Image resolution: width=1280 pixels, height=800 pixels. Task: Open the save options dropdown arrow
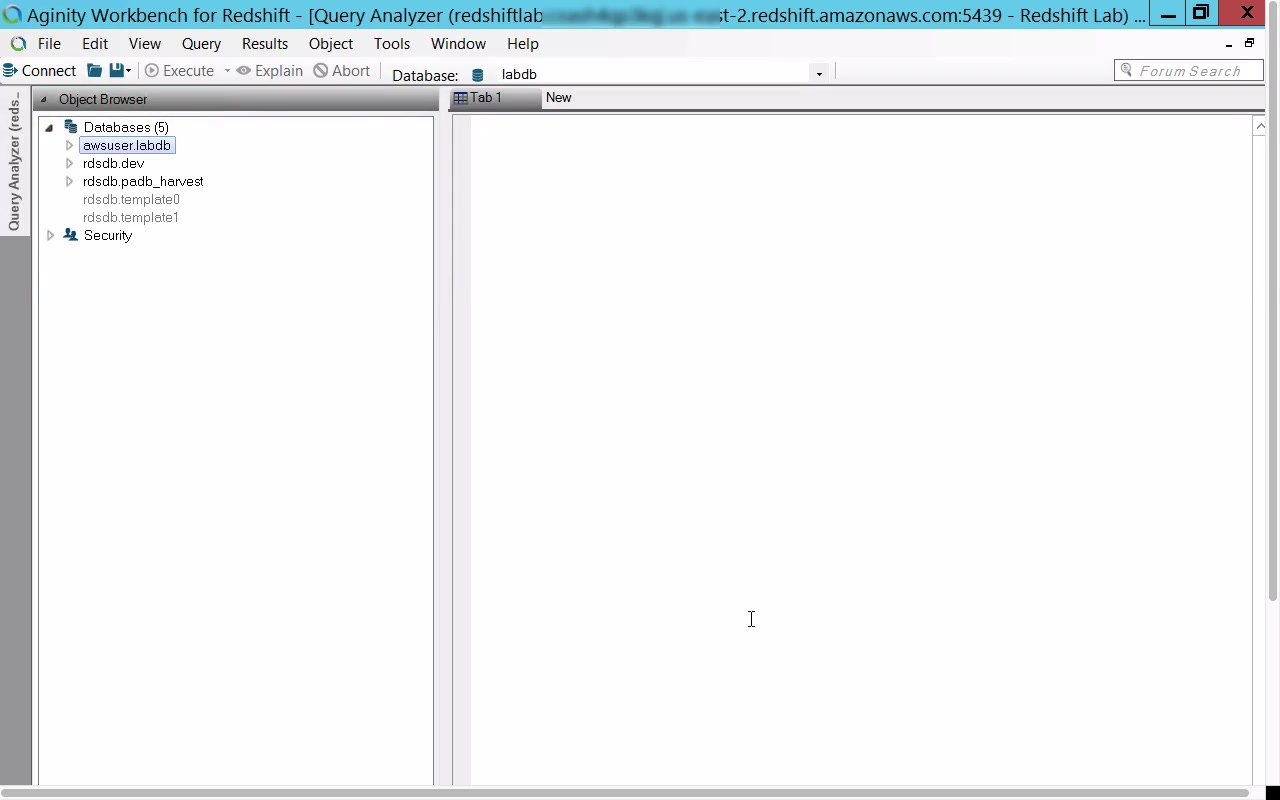pos(128,71)
